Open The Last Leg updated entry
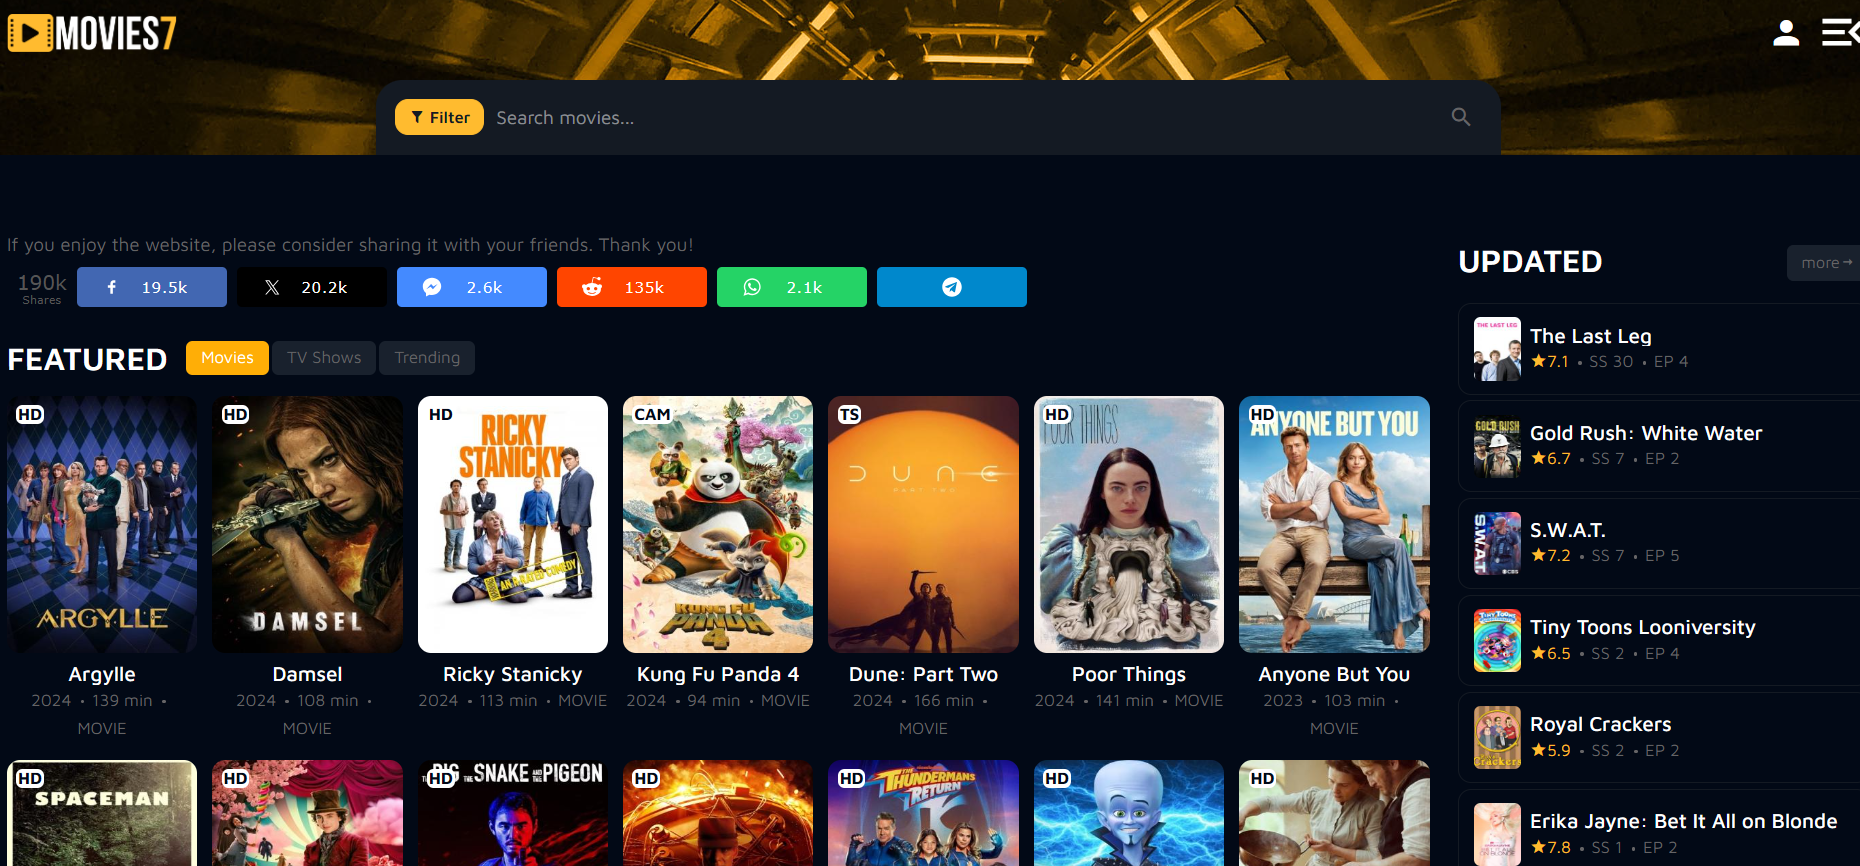The image size is (1860, 866). pyautogui.click(x=1659, y=349)
